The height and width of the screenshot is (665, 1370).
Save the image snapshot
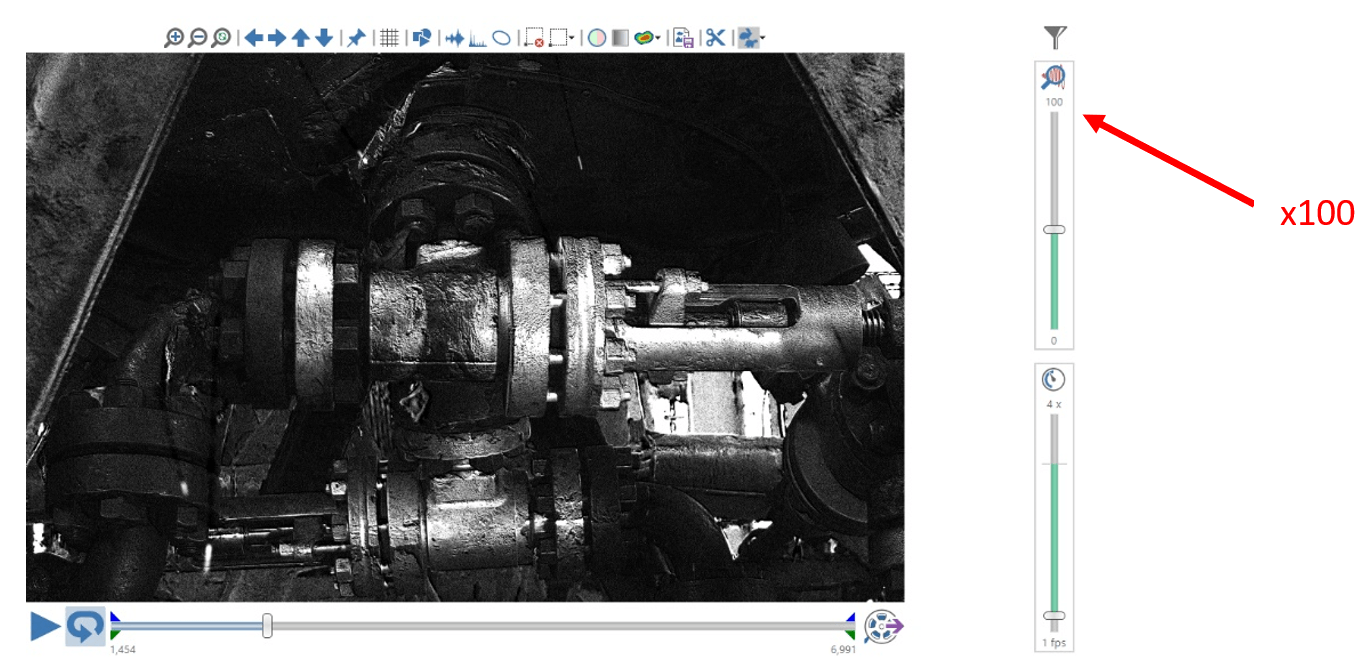684,38
